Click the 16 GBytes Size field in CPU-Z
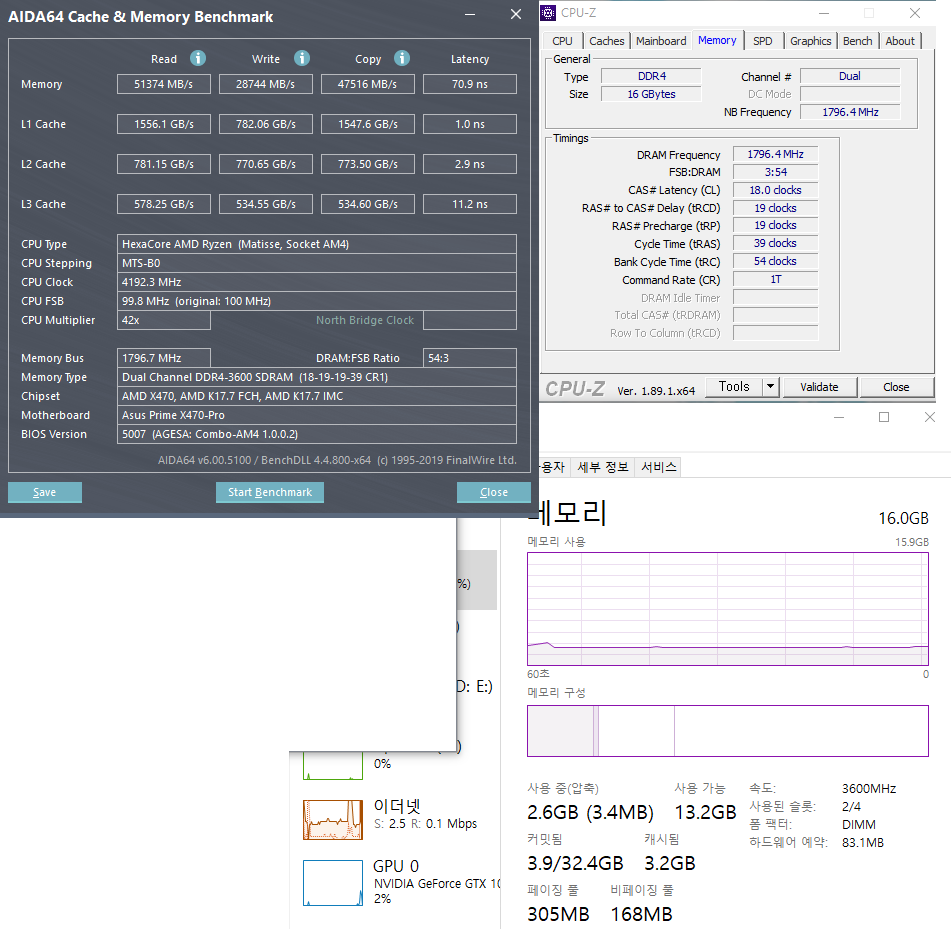 tap(651, 95)
